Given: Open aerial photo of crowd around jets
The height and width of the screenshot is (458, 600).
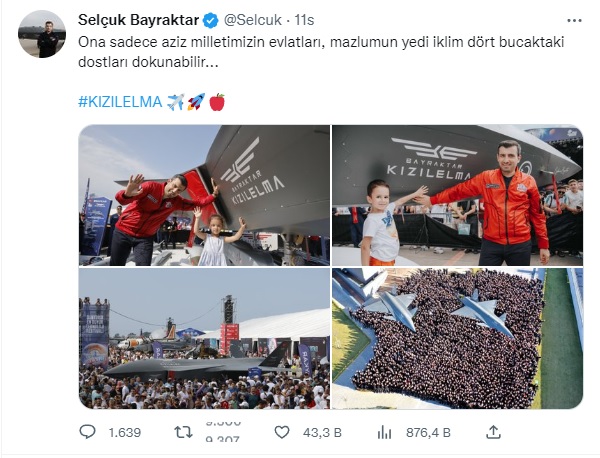Looking at the screenshot, I should coord(457,338).
